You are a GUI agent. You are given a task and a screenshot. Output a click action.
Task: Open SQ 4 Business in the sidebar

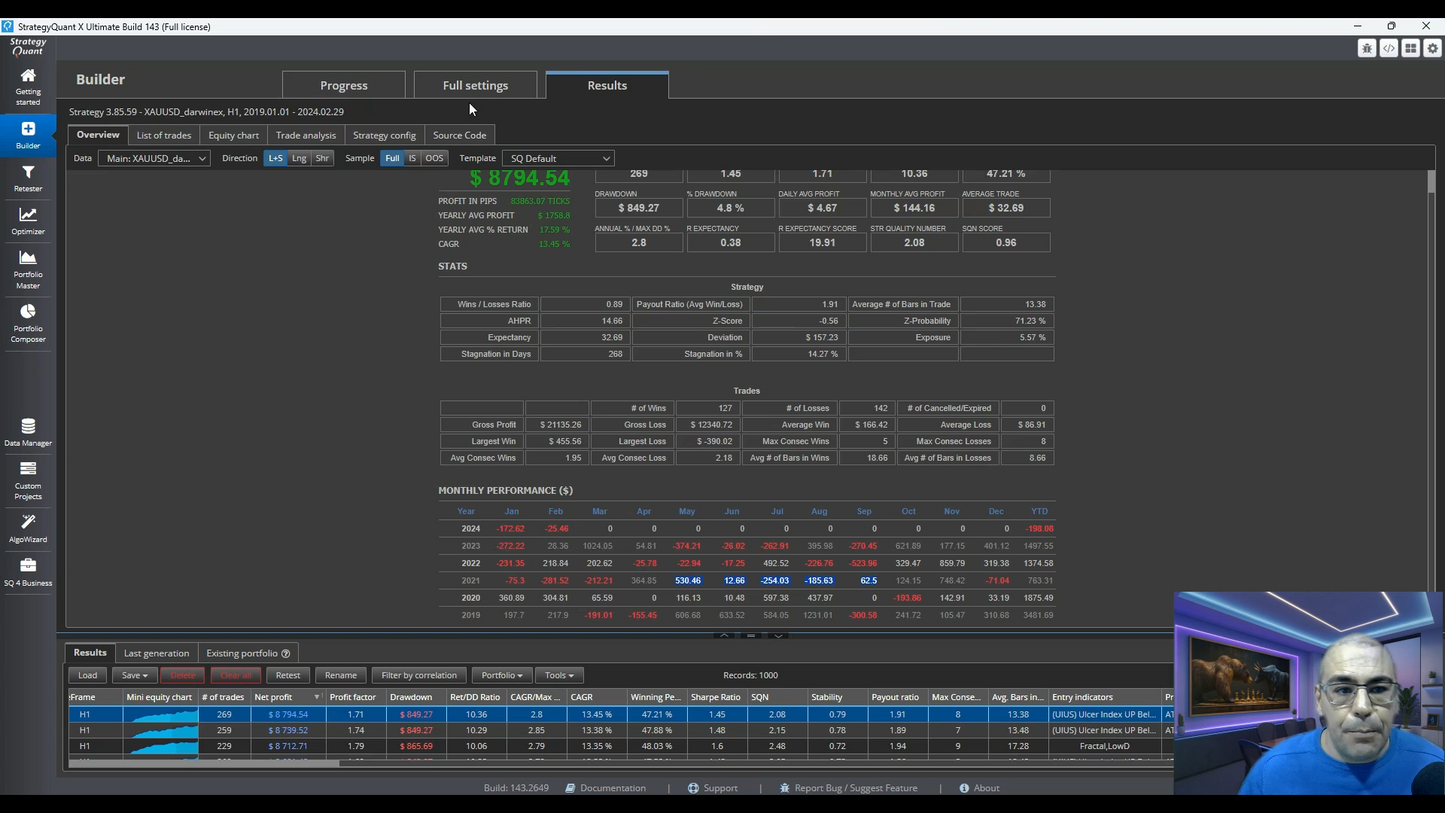[x=28, y=572]
